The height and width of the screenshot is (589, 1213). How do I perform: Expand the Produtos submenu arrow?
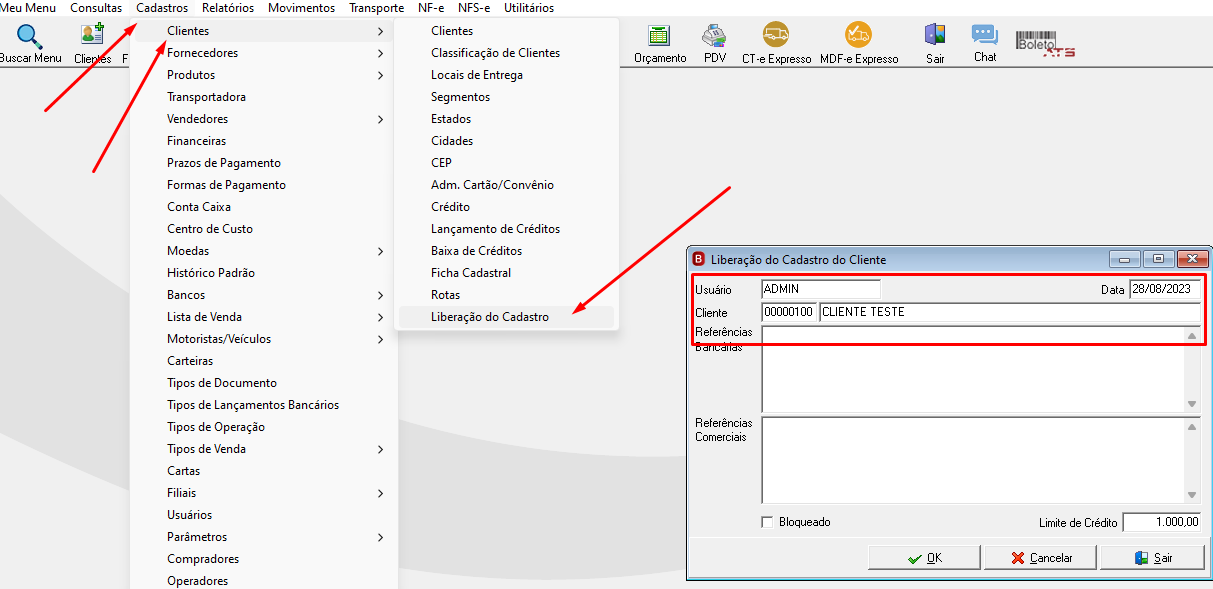[381, 75]
